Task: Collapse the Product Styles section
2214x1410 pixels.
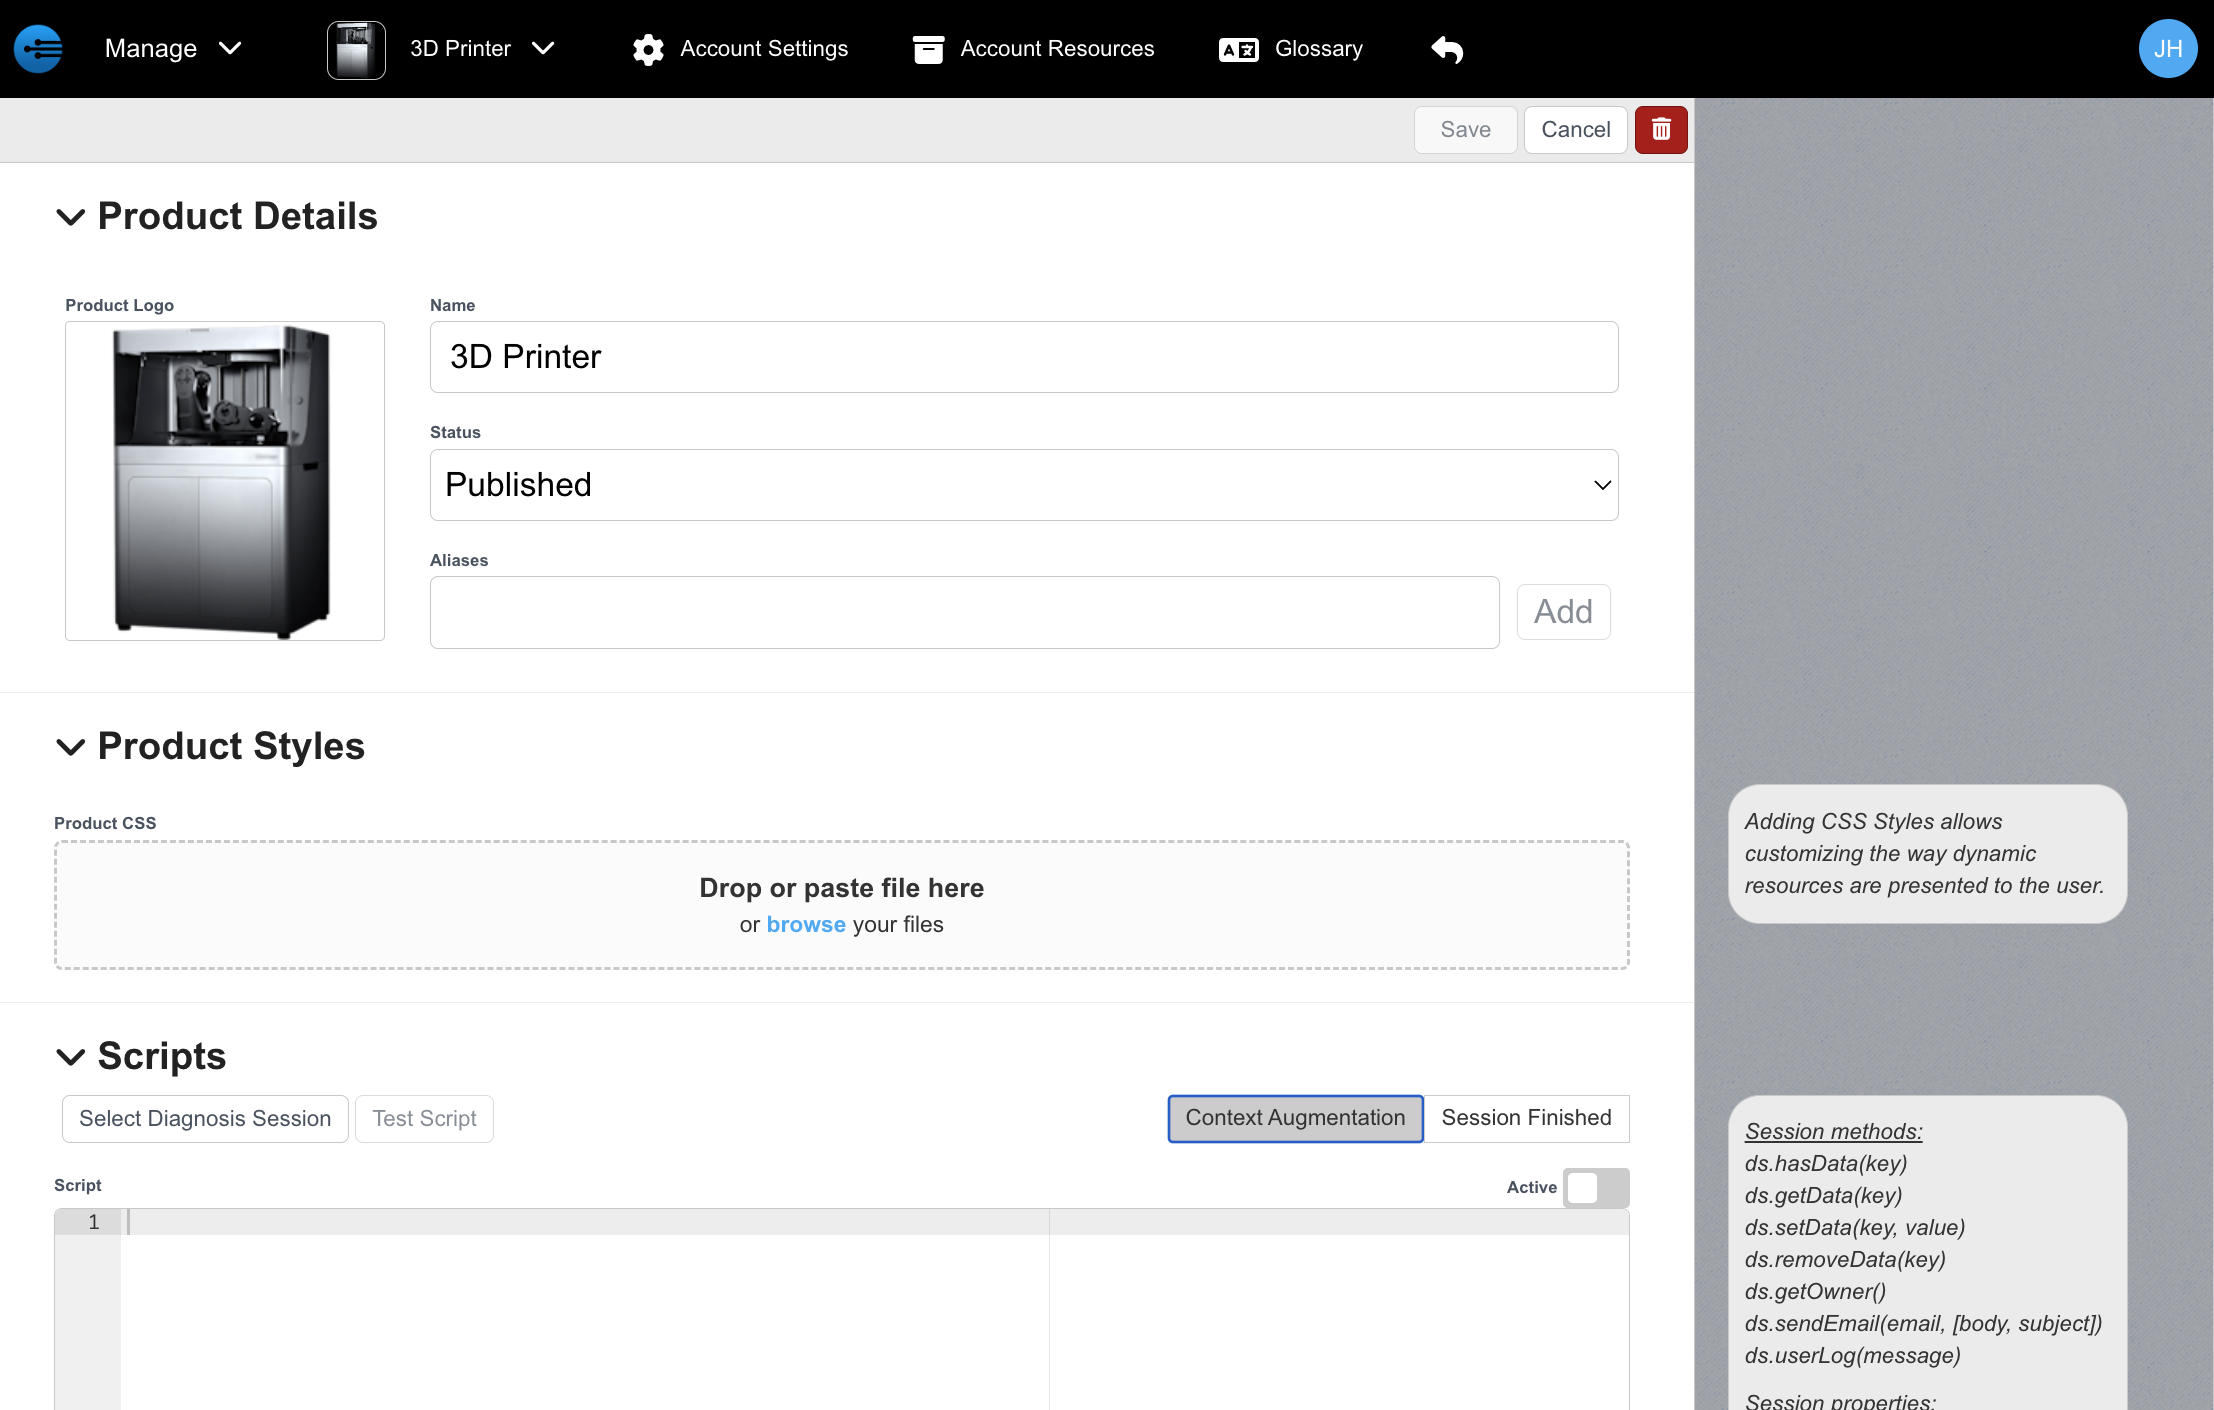Action: 70,747
